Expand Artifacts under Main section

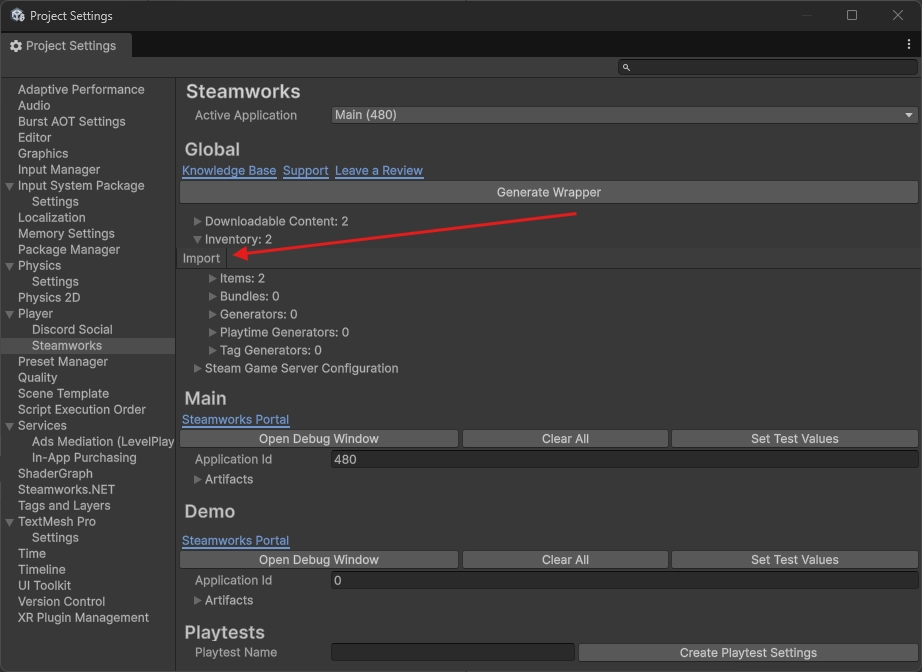coord(198,480)
